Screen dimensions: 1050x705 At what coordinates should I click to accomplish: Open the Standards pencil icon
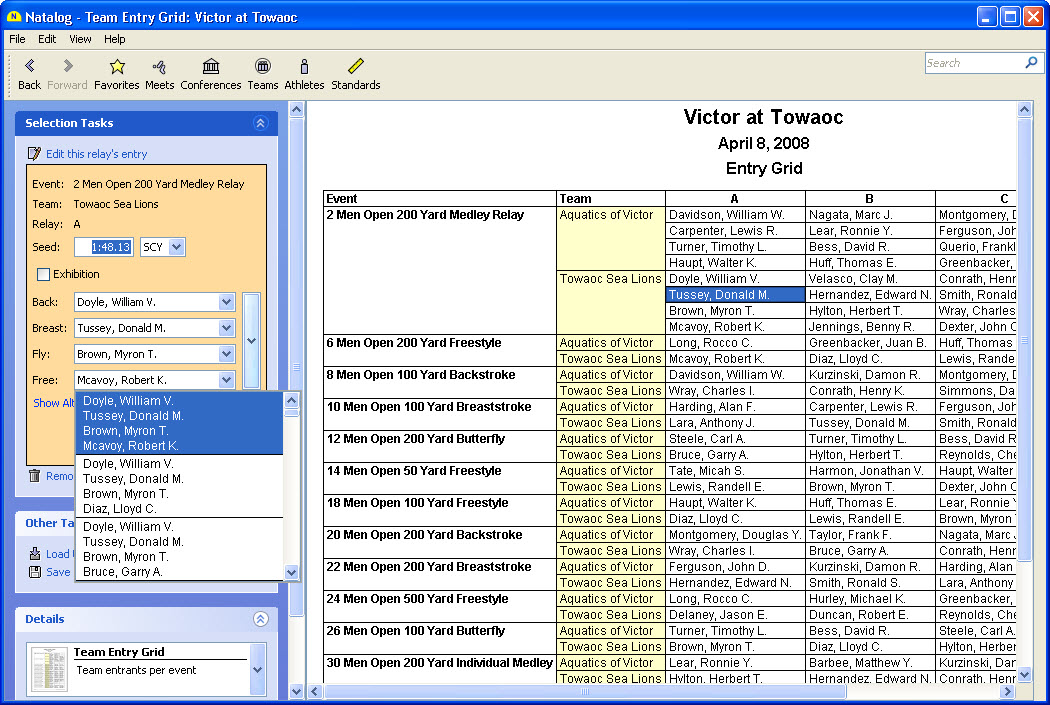point(356,67)
